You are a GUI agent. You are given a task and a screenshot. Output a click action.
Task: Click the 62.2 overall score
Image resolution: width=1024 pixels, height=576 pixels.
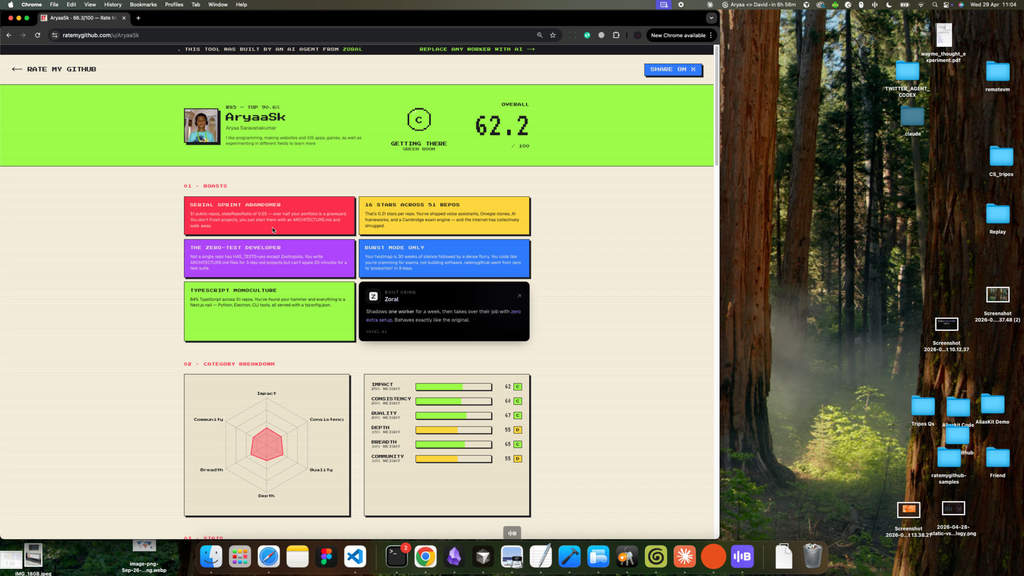pos(502,126)
